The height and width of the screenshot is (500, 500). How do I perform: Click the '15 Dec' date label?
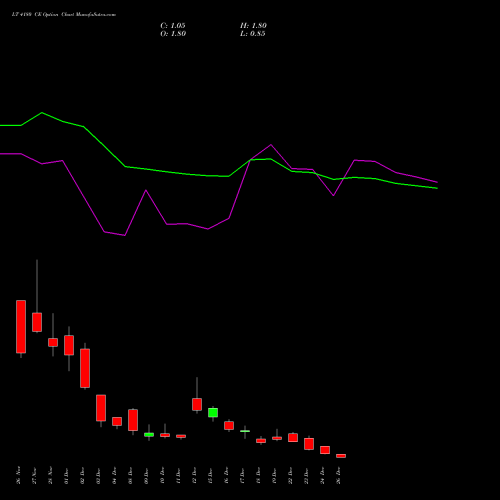(210, 475)
